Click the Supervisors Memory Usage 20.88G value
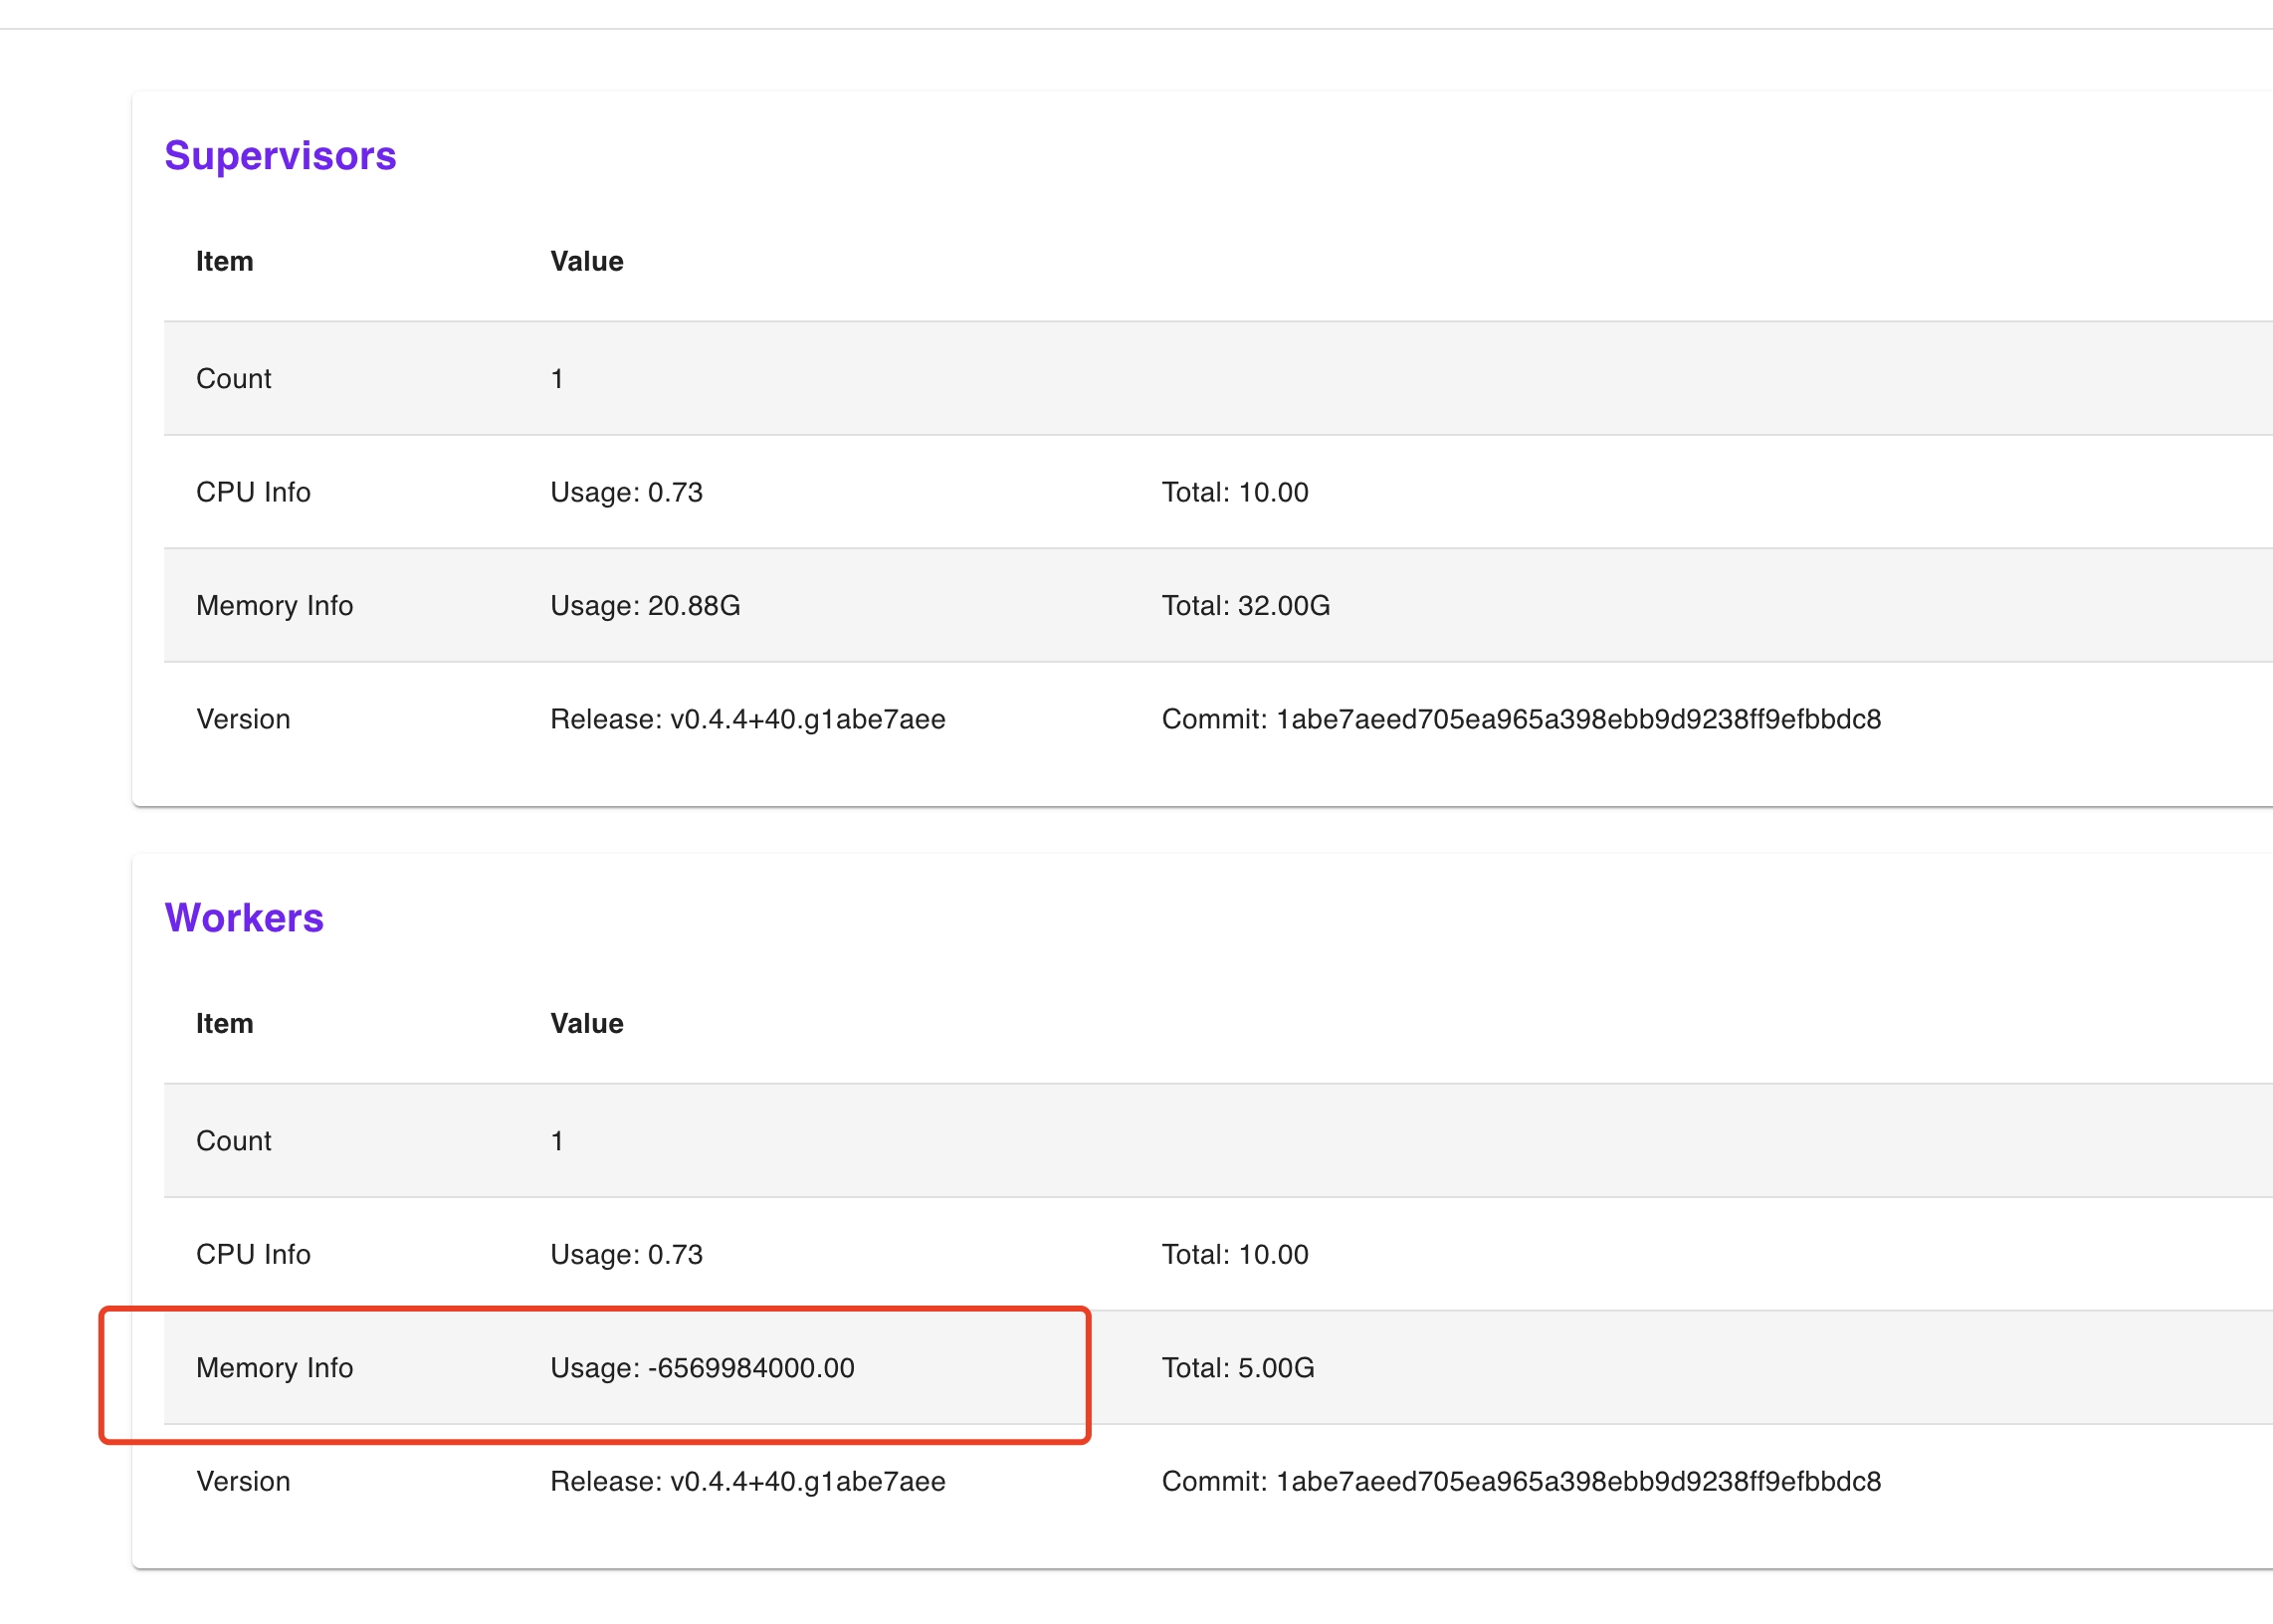The image size is (2273, 1624). (x=645, y=605)
